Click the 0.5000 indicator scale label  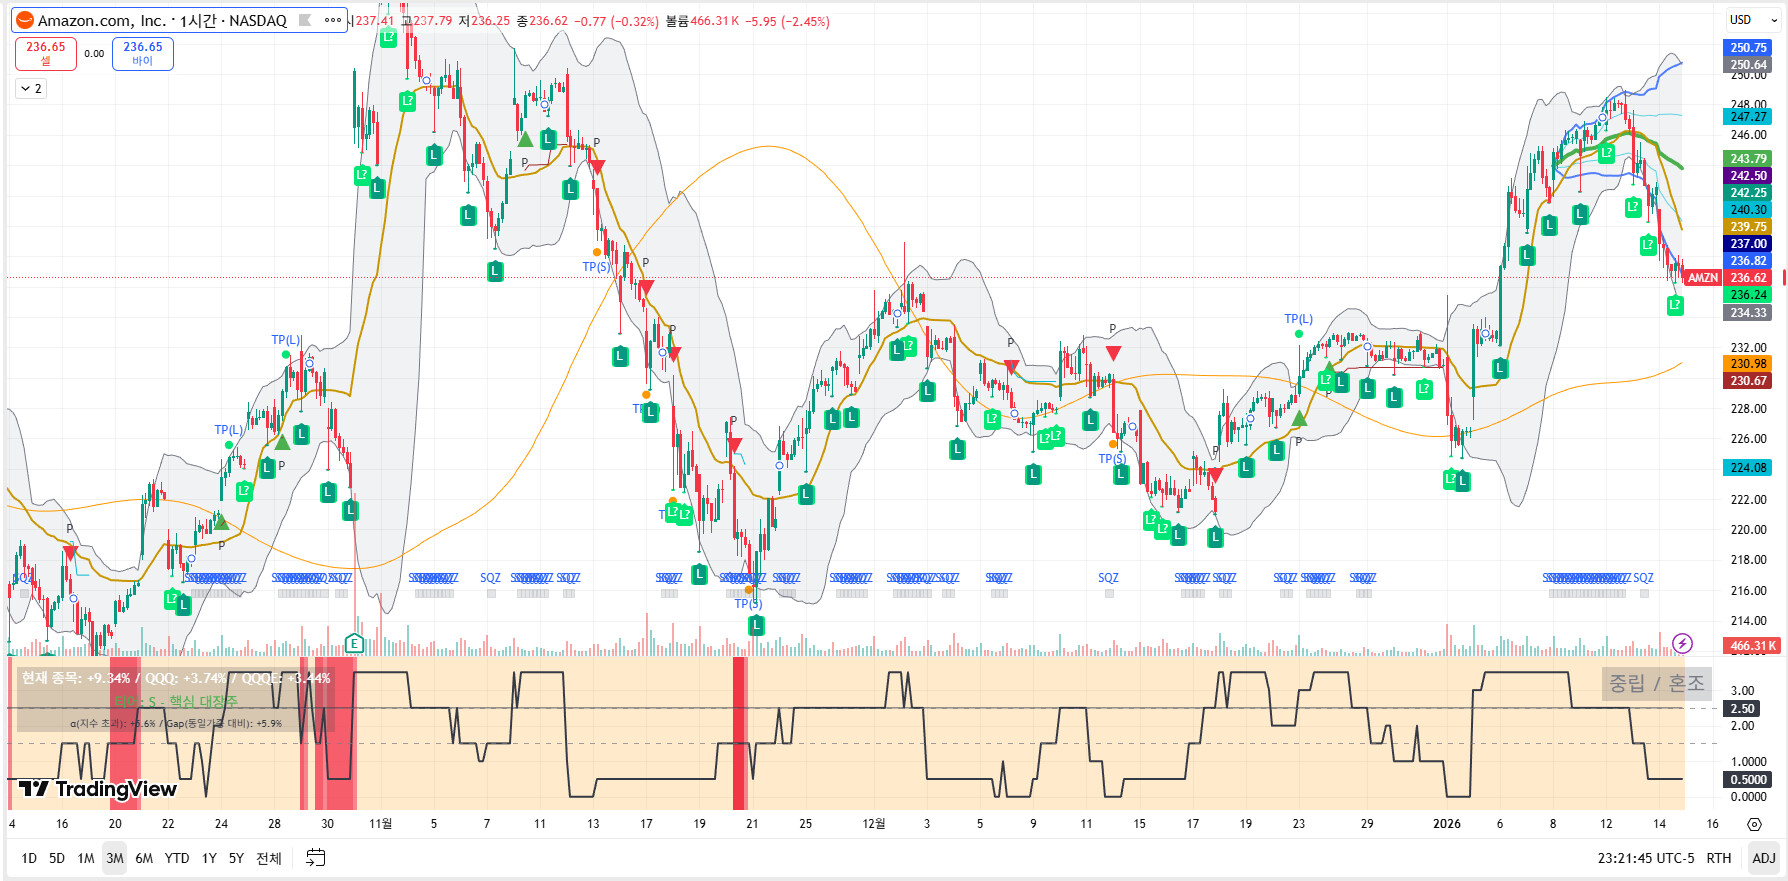click(1748, 780)
